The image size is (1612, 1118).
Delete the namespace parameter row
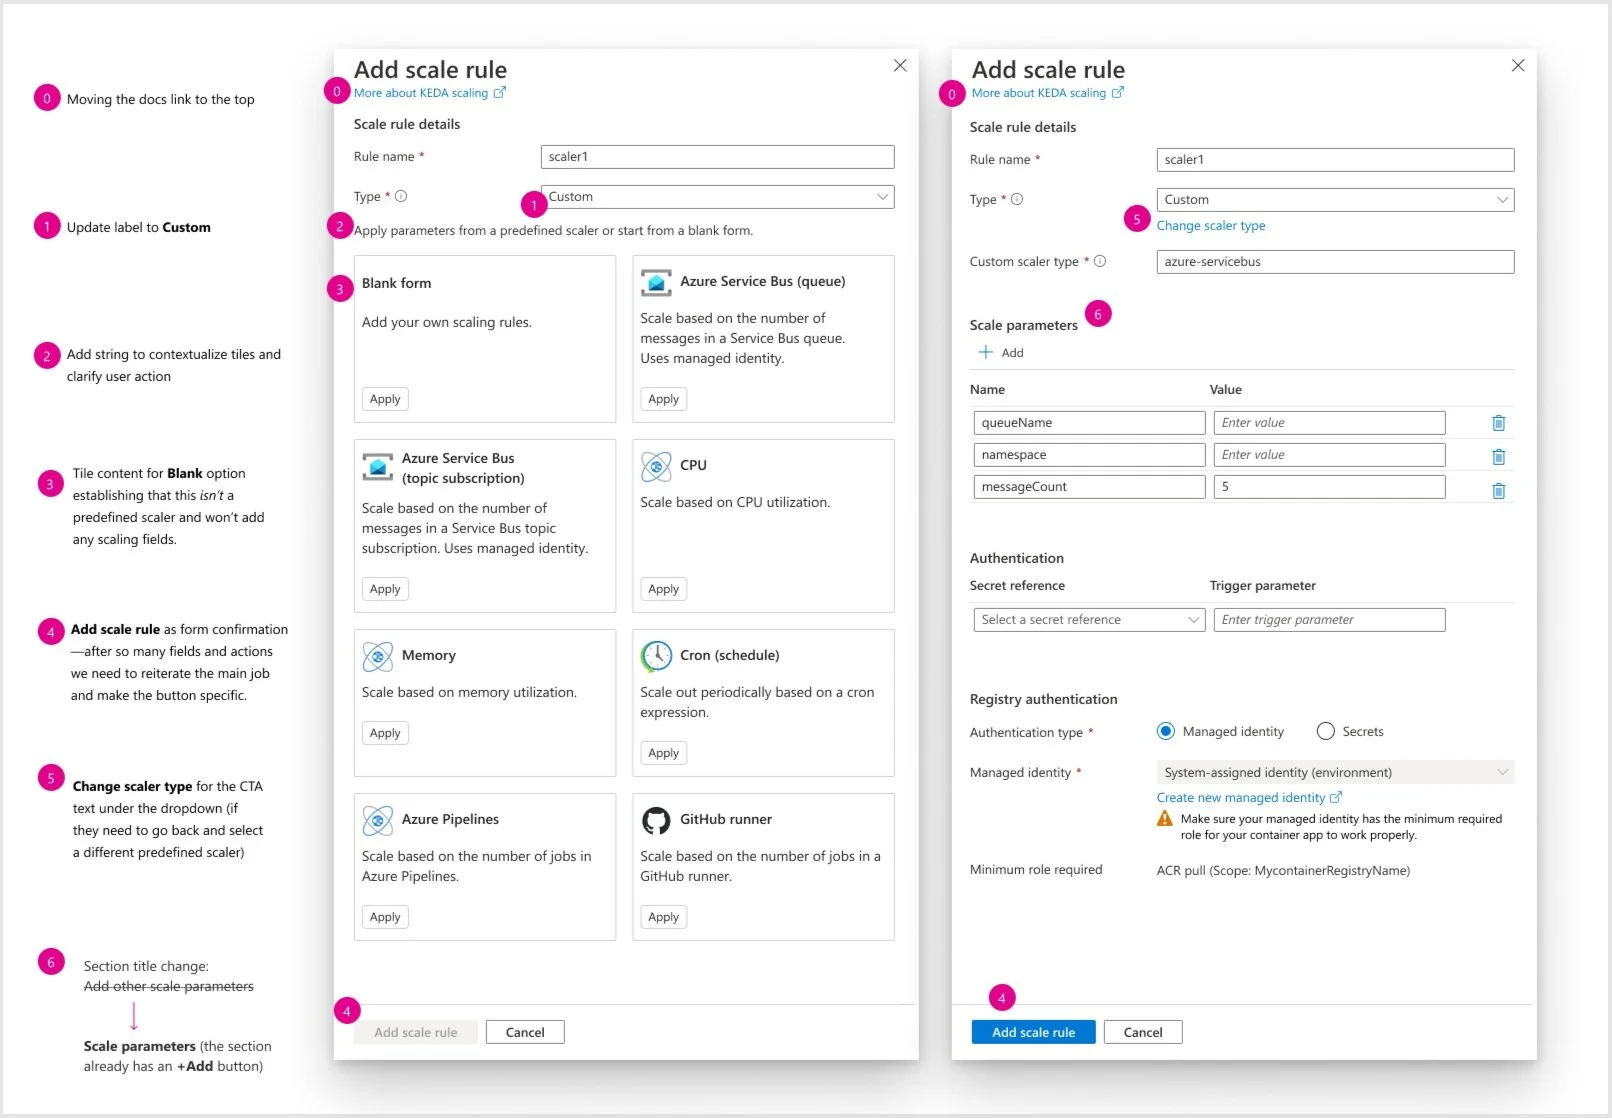click(x=1498, y=457)
